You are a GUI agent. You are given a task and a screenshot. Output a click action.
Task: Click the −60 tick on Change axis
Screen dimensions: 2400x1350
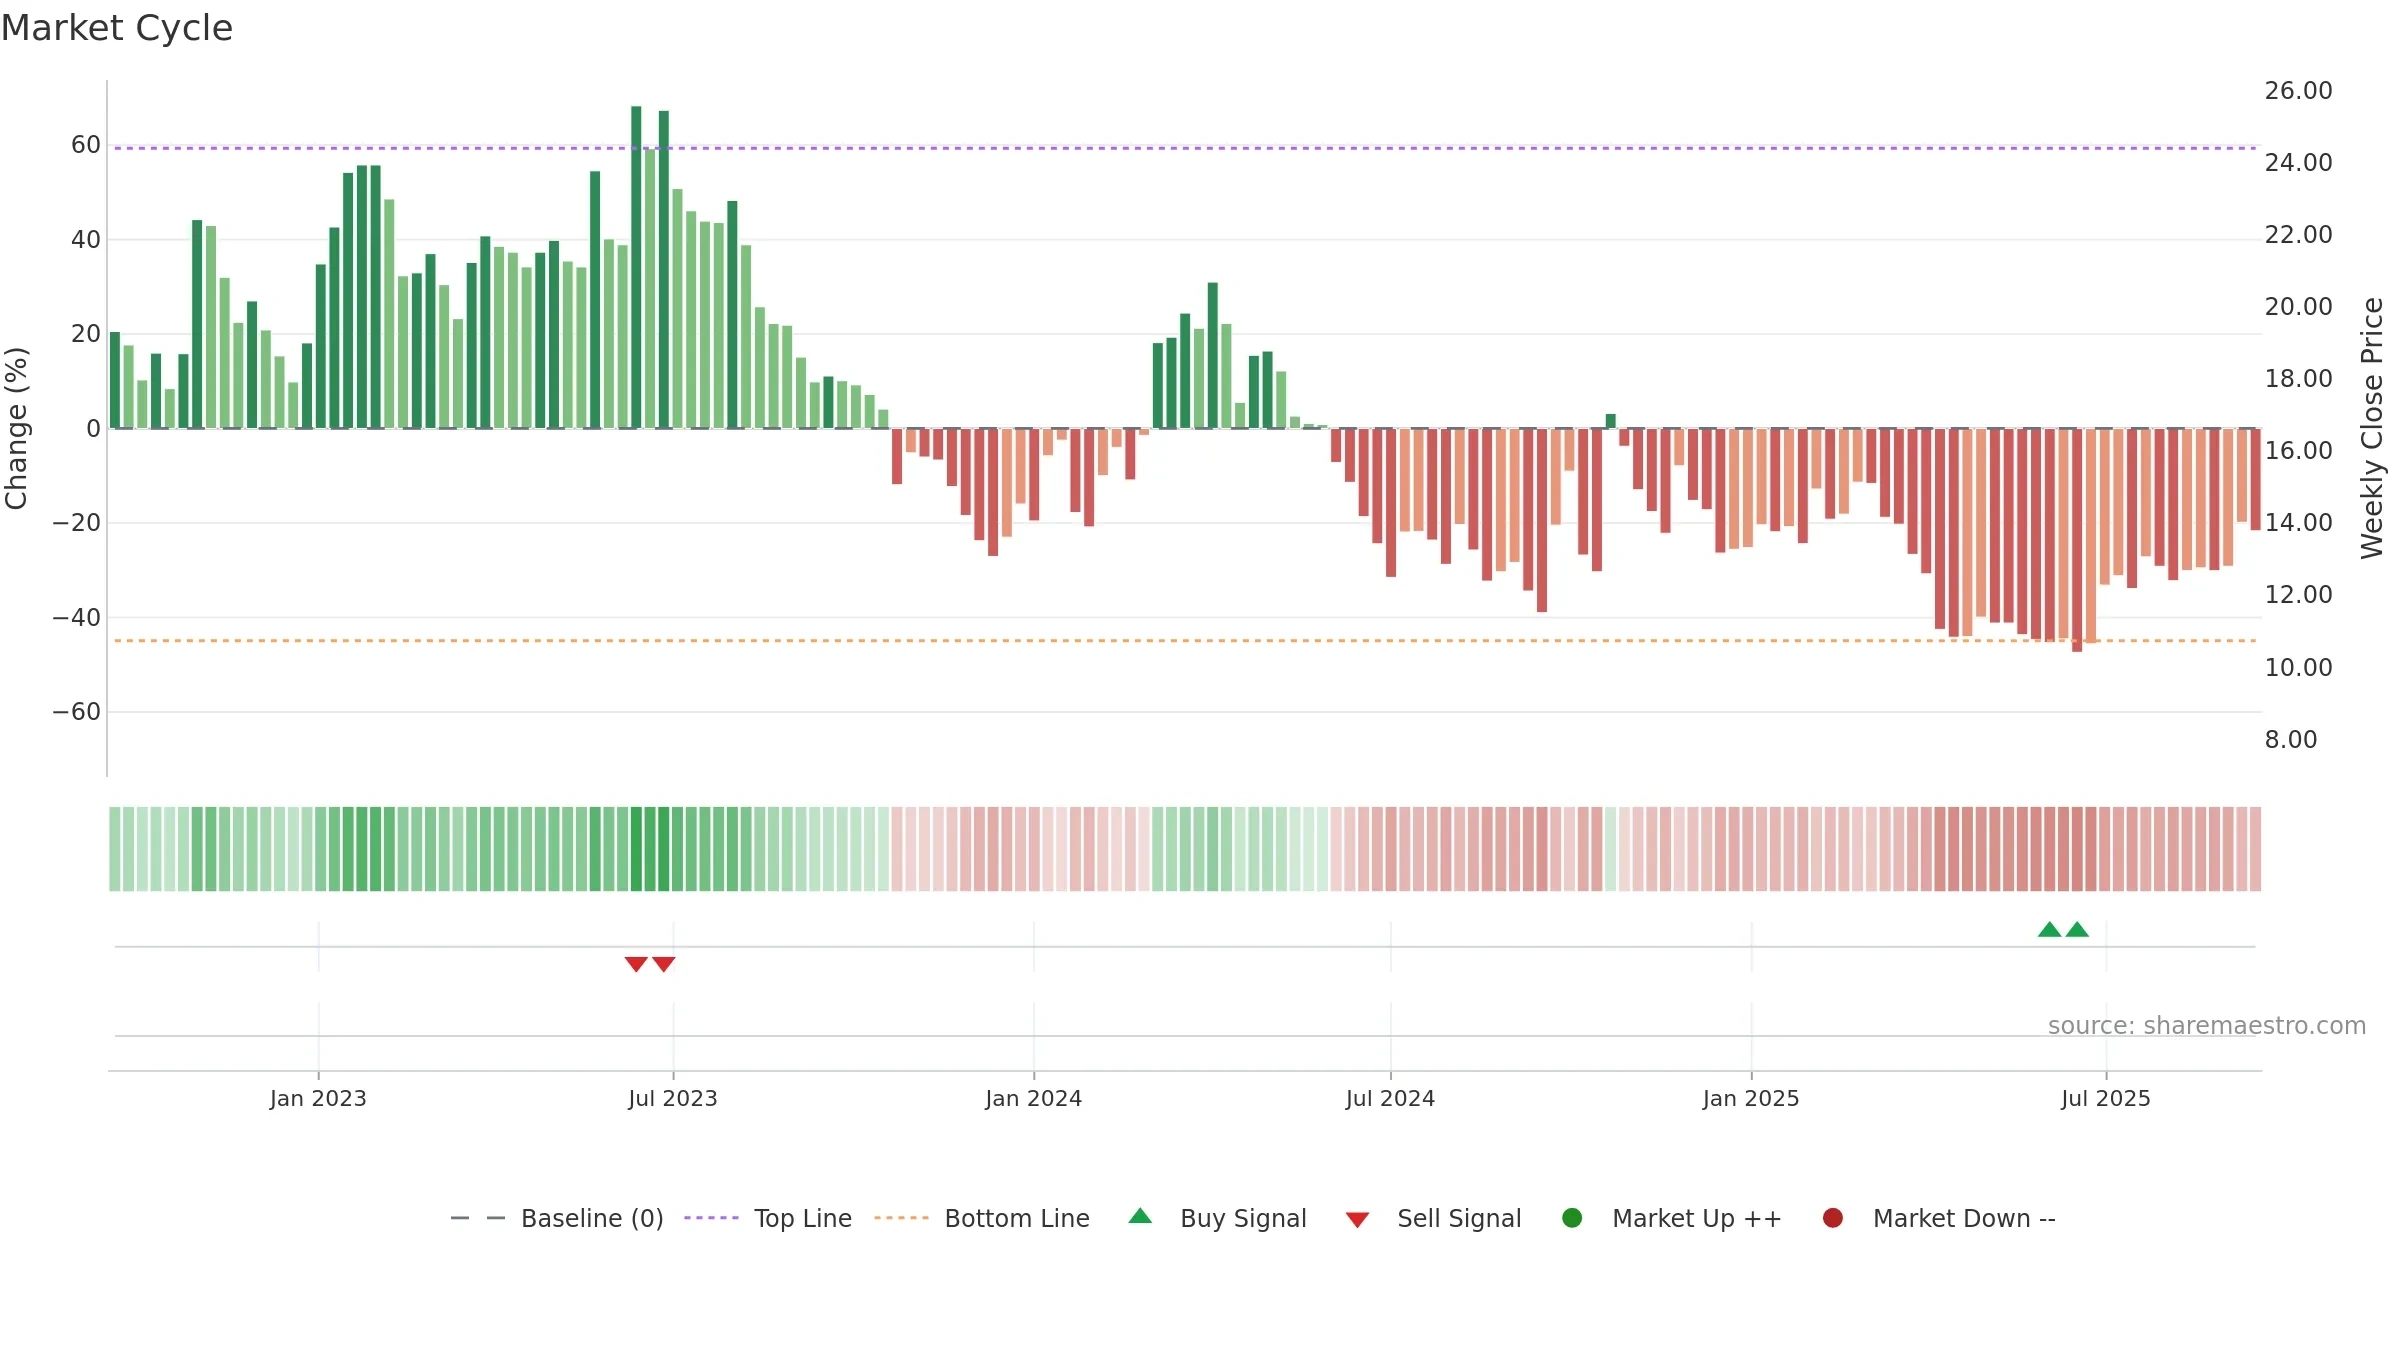76,712
